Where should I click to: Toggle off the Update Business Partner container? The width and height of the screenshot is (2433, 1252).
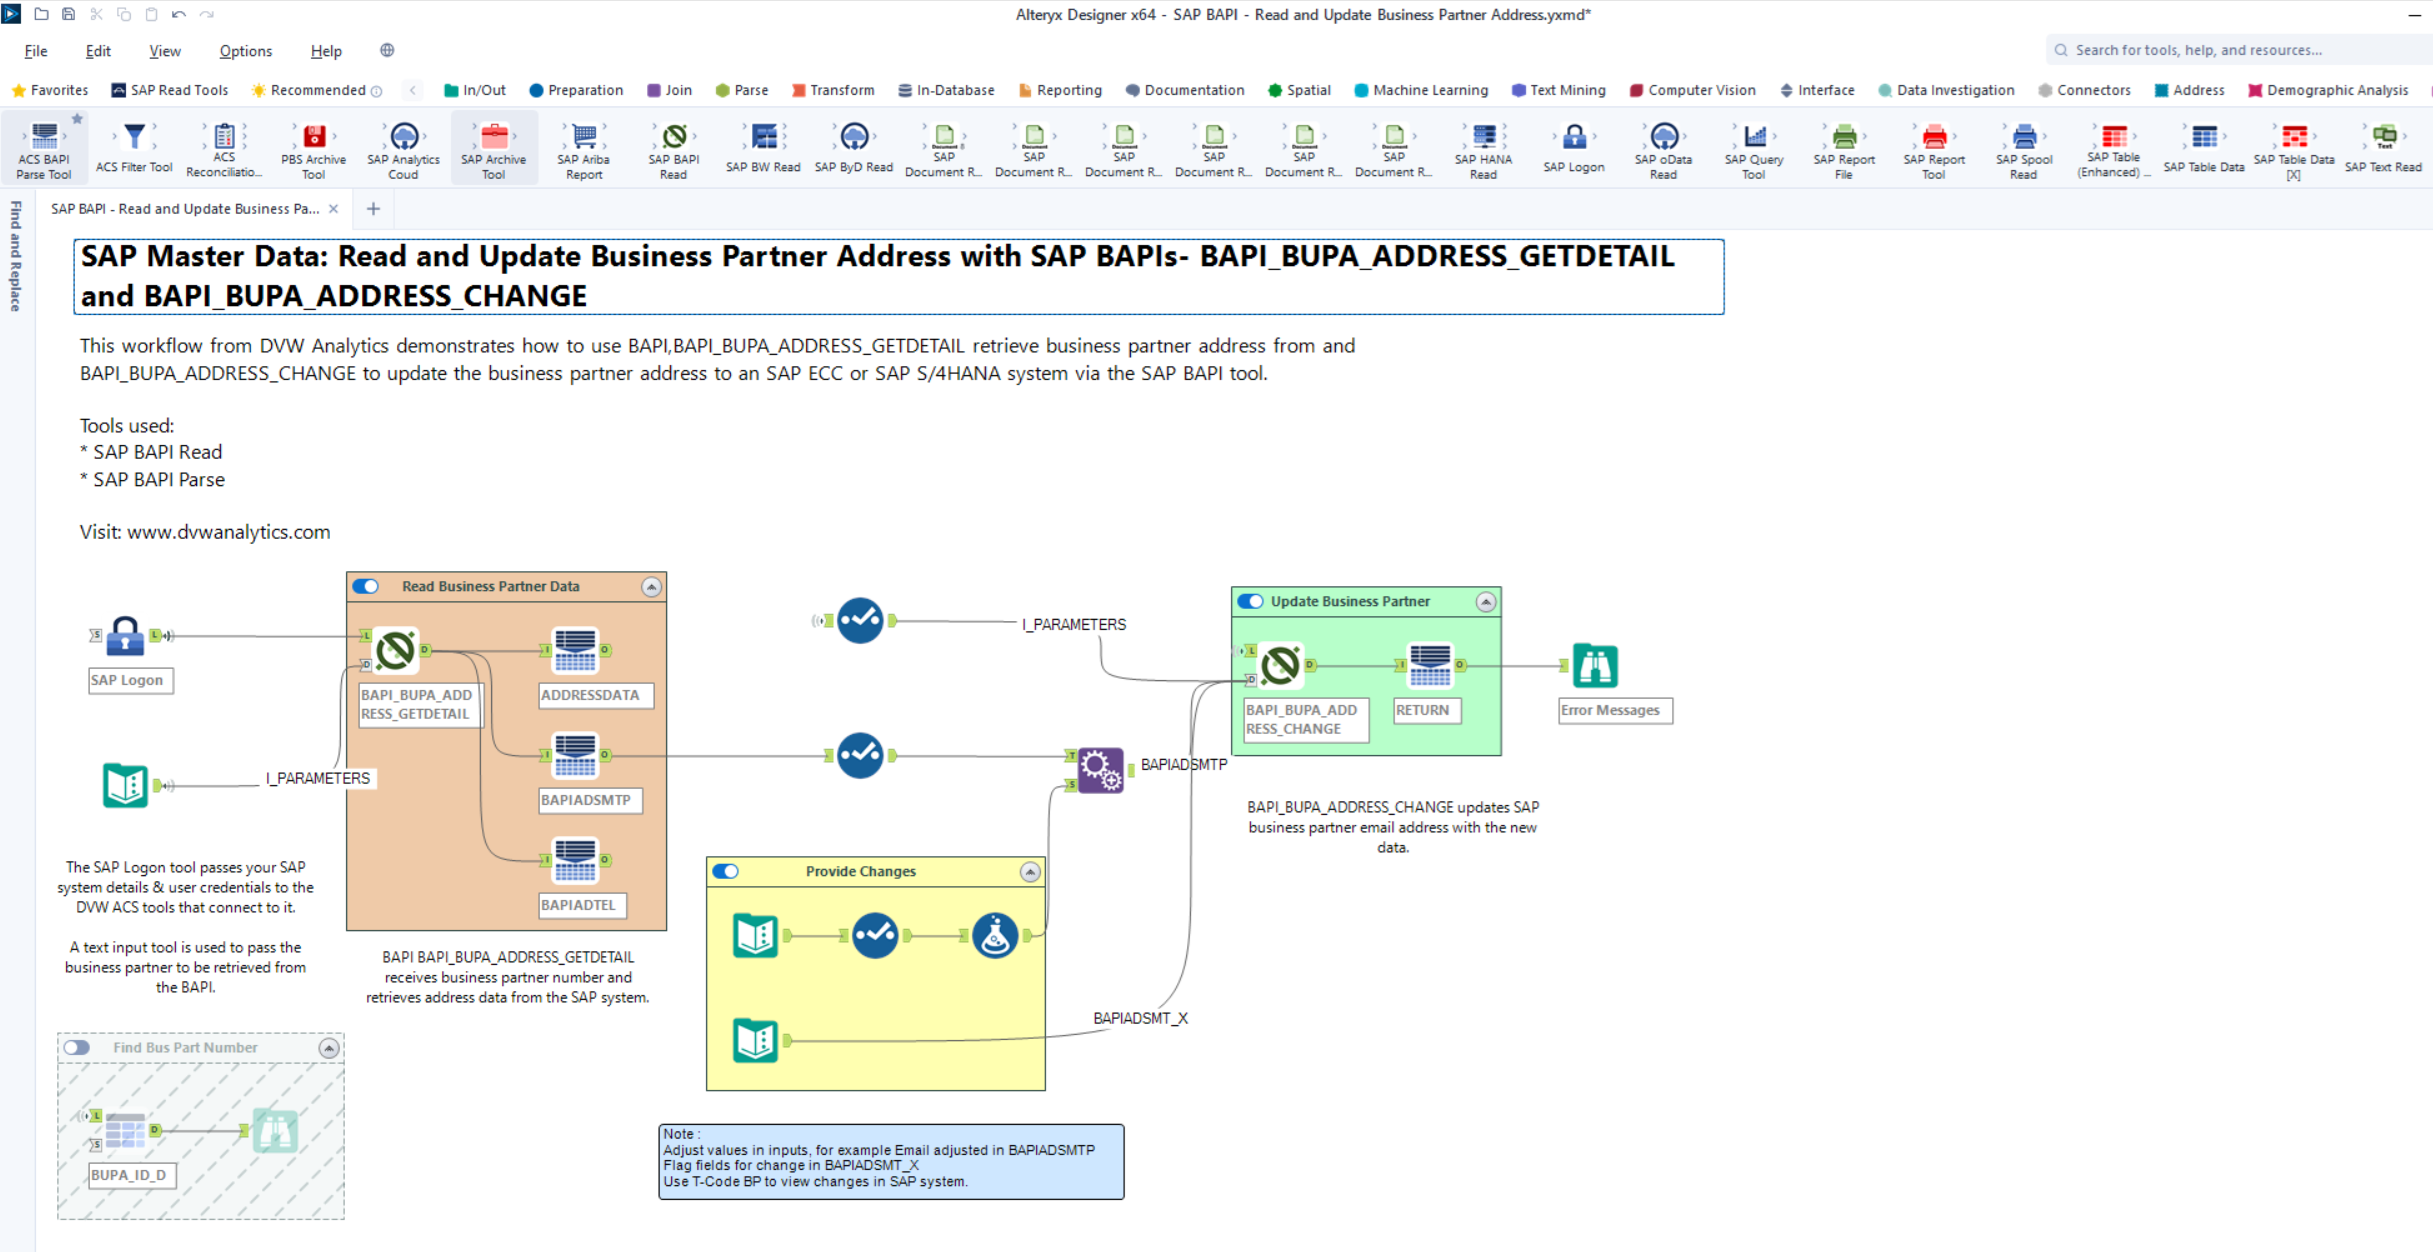click(1250, 602)
